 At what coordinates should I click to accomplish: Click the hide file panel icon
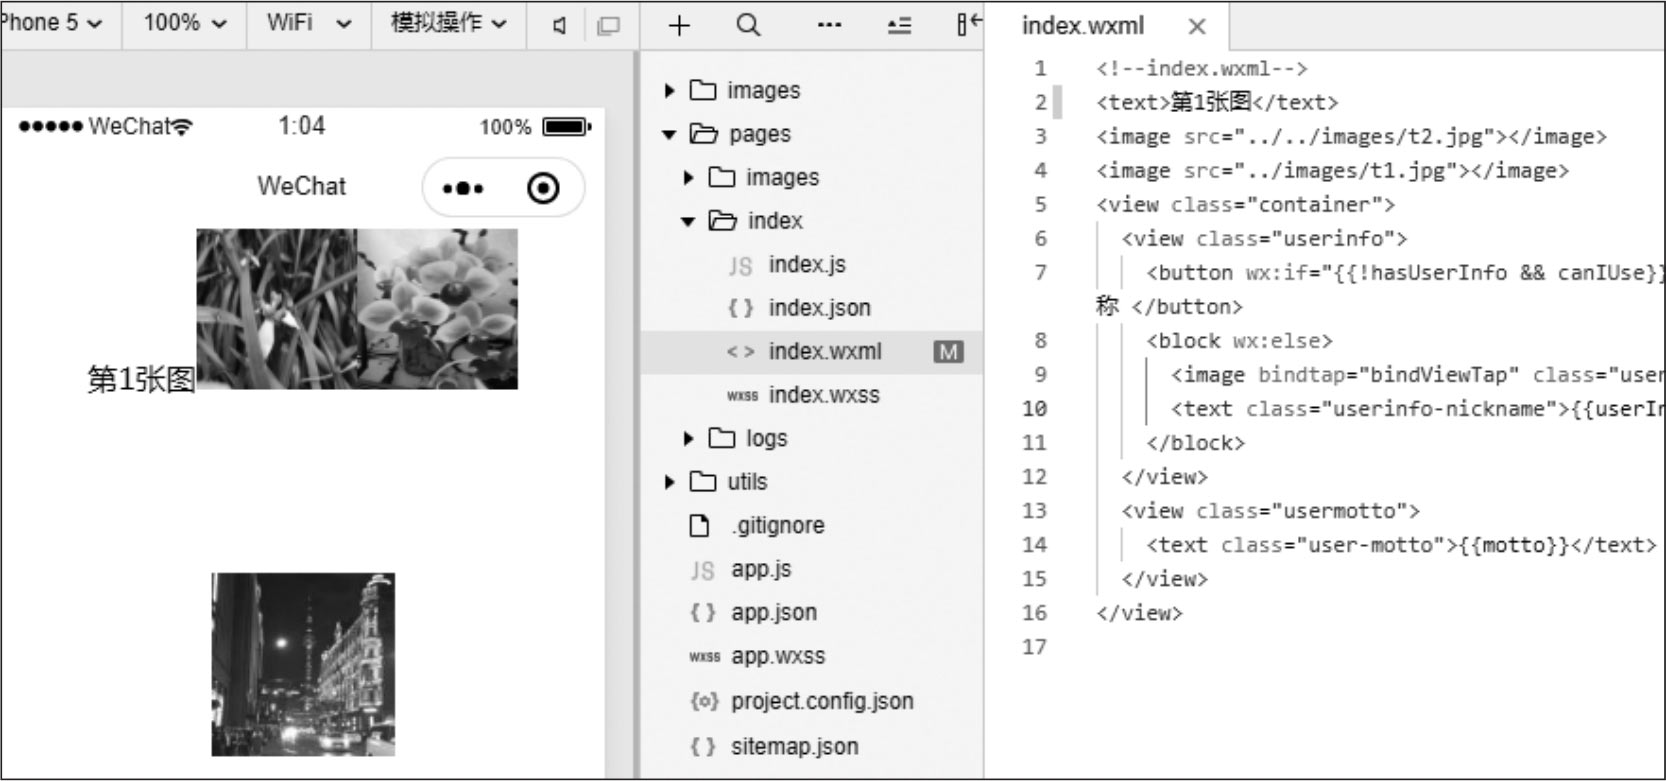tap(968, 24)
